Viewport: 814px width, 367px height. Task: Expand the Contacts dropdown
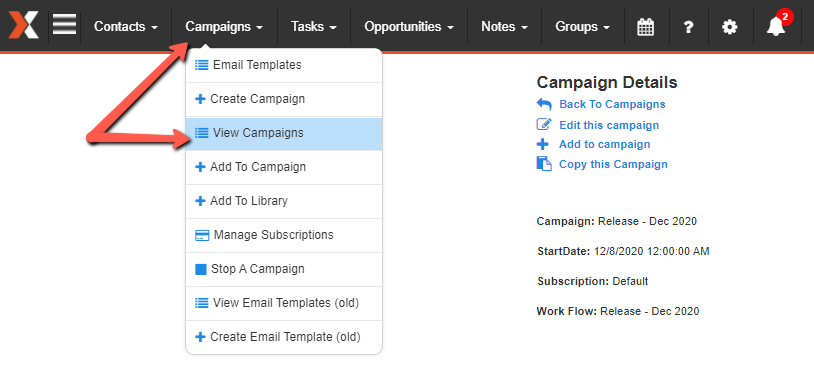[x=126, y=26]
